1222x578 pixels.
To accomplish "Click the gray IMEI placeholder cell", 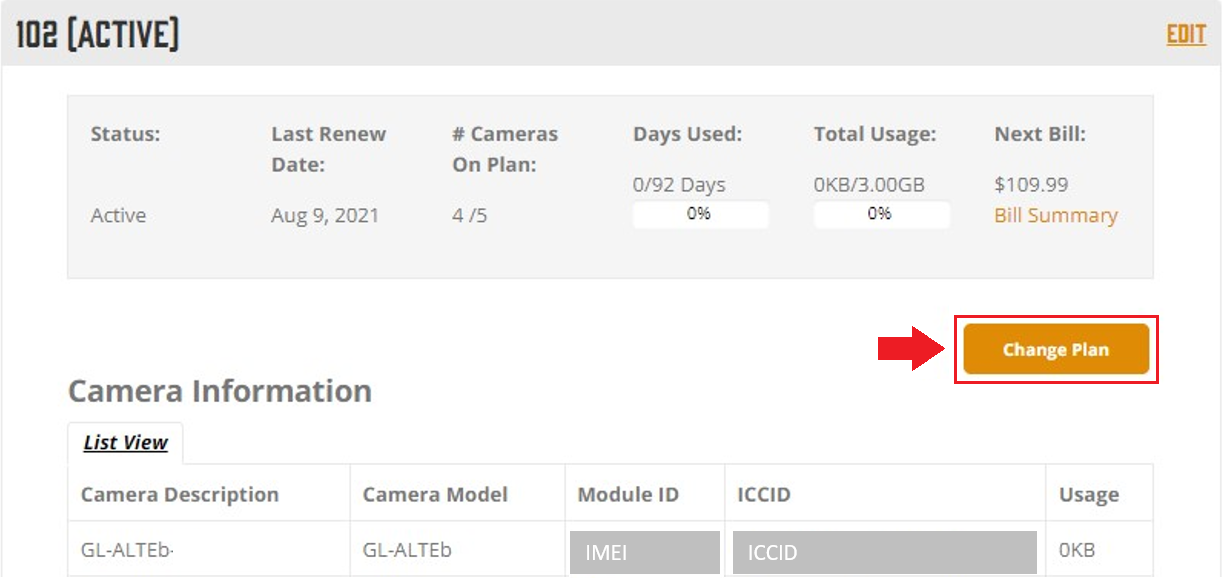I will (644, 552).
